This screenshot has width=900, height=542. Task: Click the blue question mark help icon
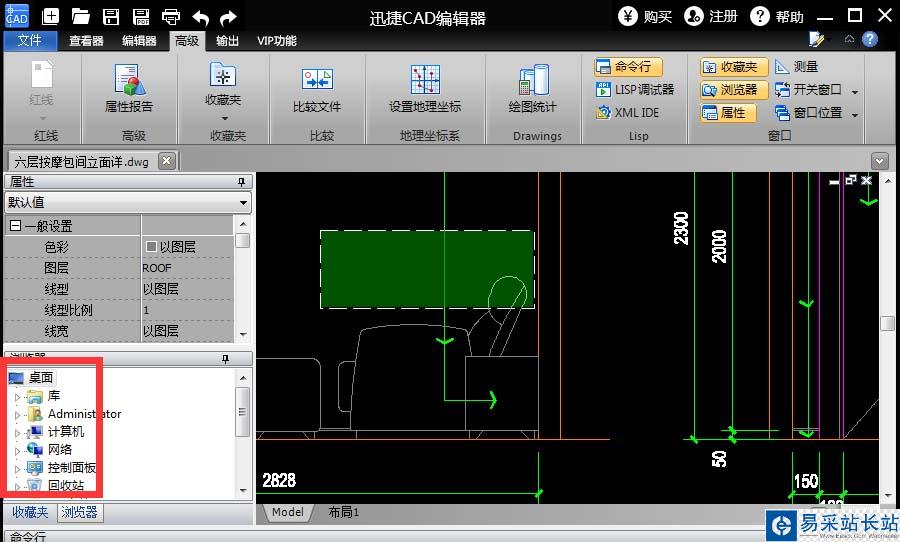point(870,39)
